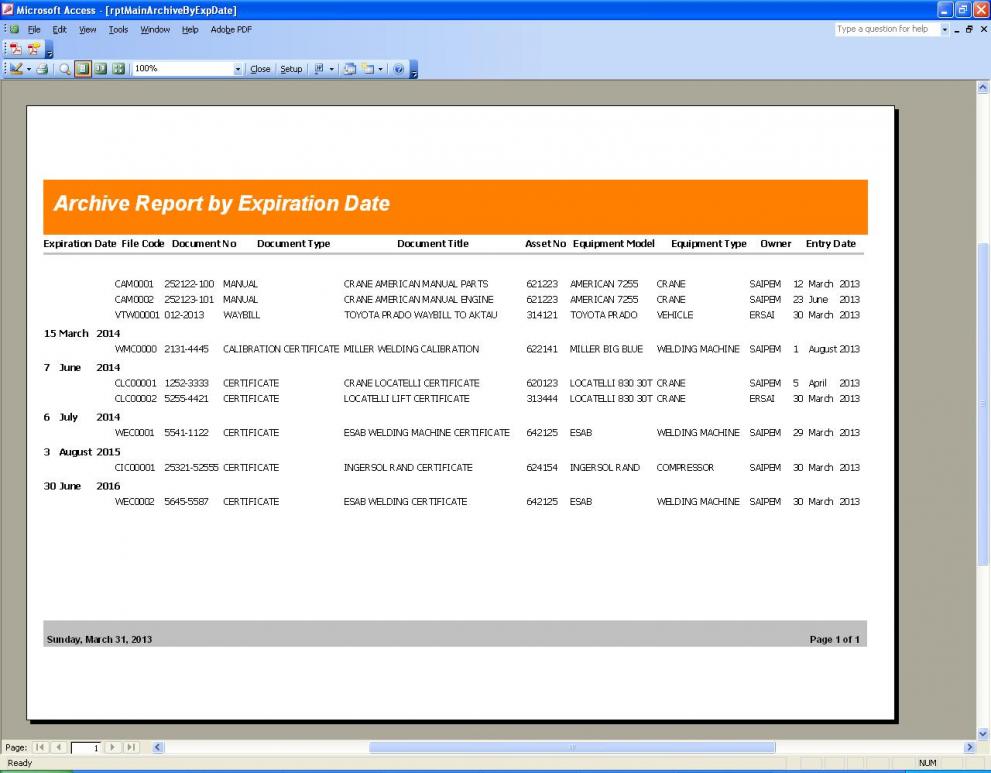Open the File menu
The height and width of the screenshot is (773, 991).
click(x=34, y=30)
